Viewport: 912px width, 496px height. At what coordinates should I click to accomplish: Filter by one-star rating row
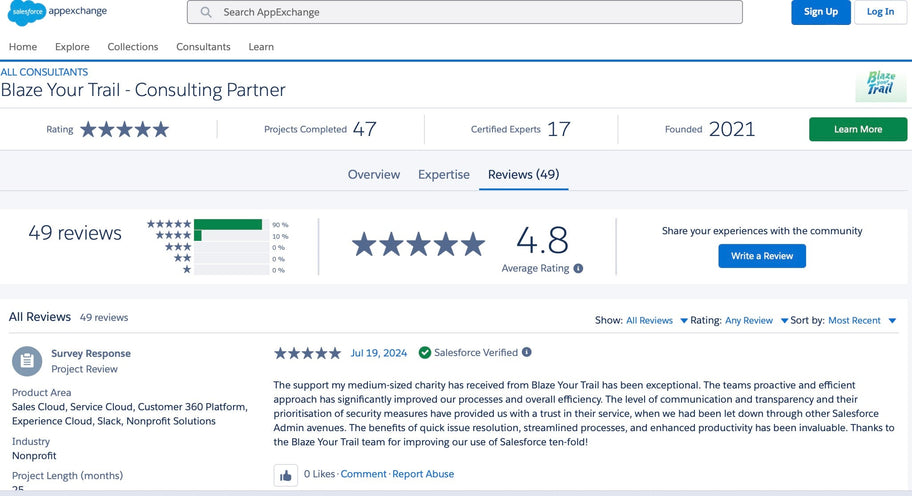235,270
